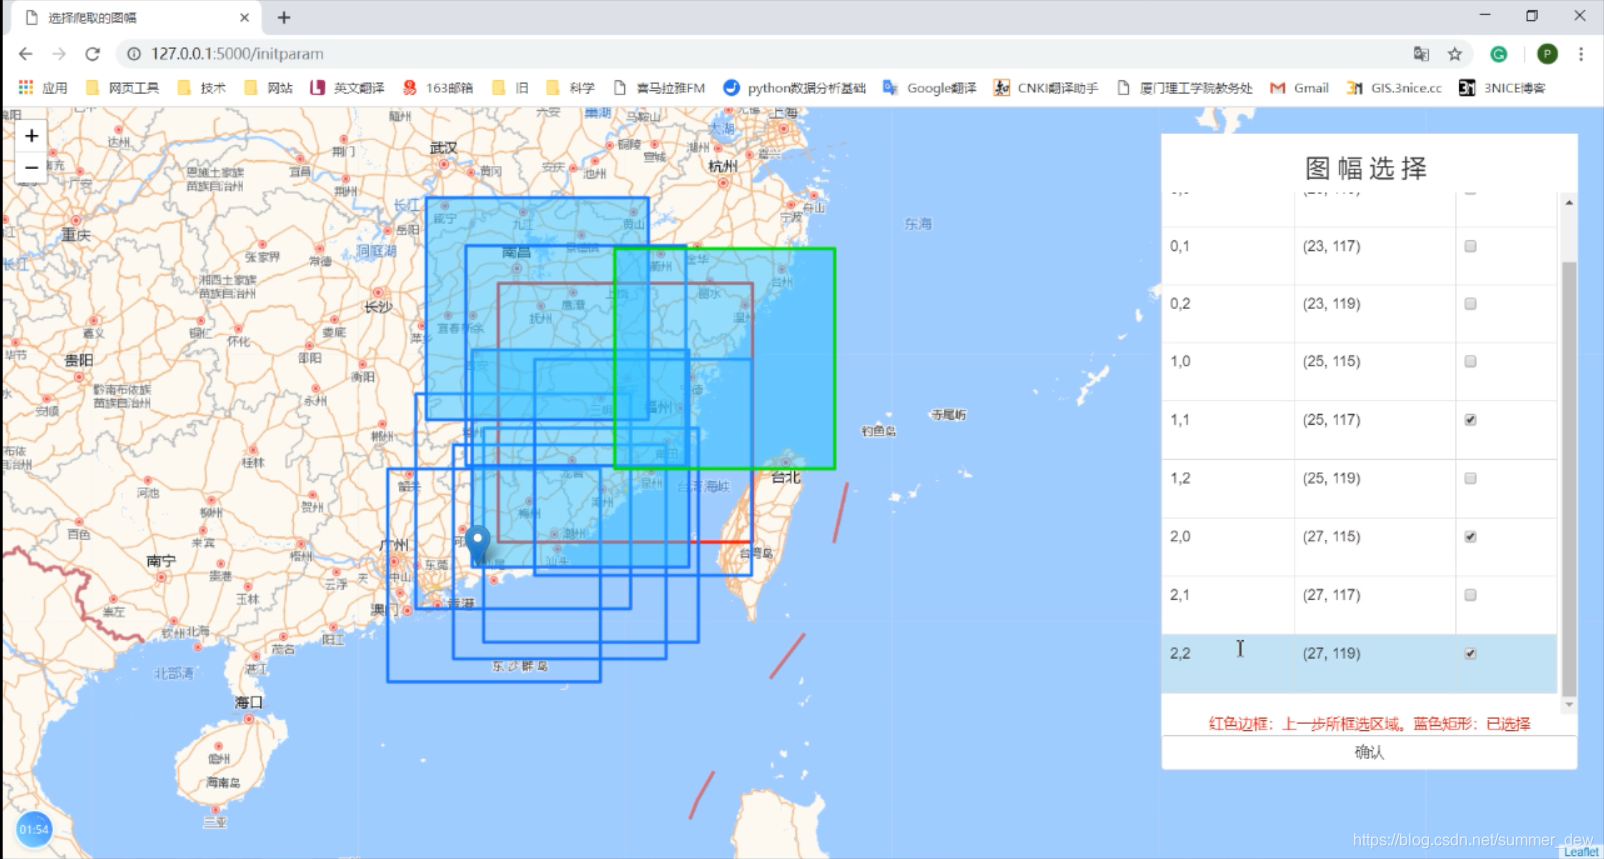The image size is (1604, 859).
Task: Open the 技术 bookmark folder
Action: point(201,88)
